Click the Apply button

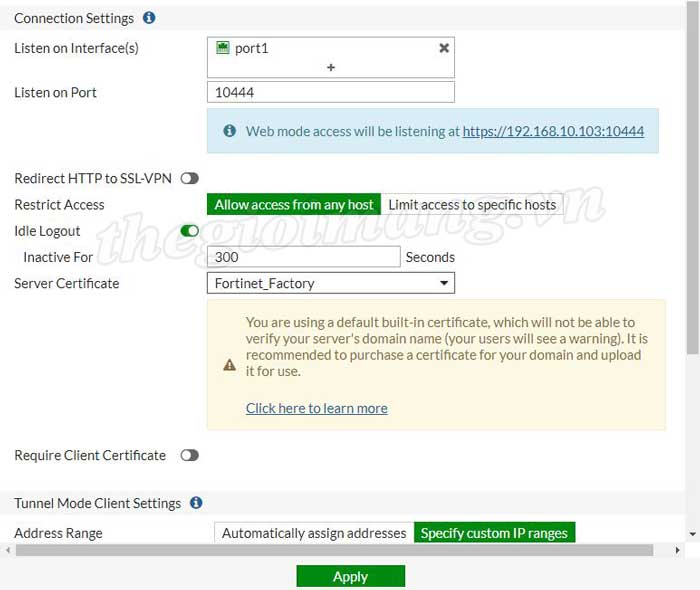[x=350, y=576]
